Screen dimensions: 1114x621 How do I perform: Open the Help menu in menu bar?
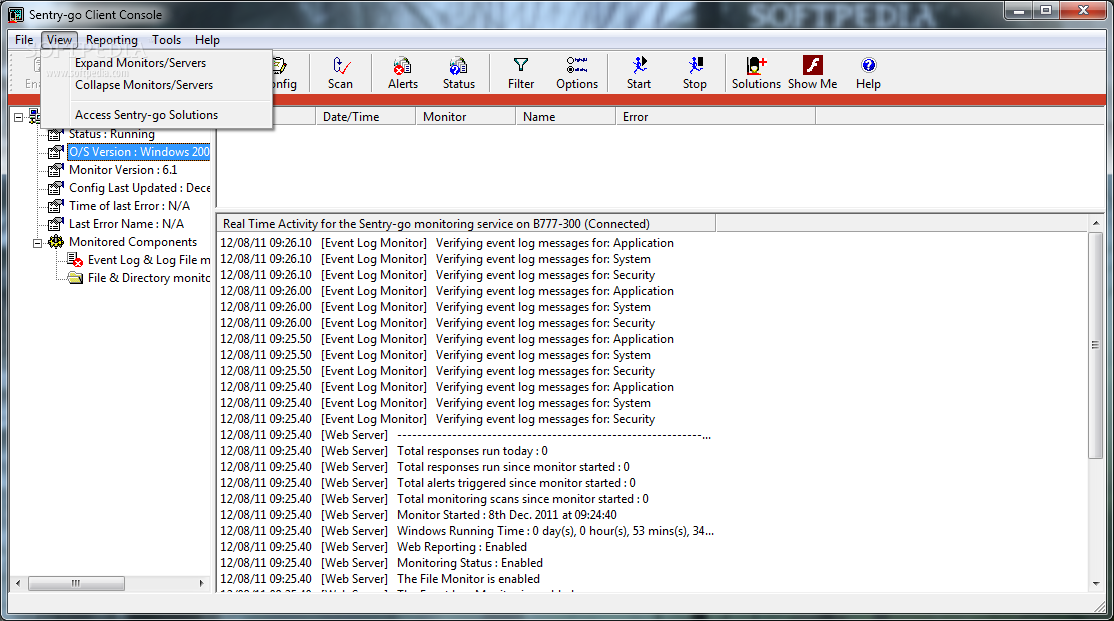pos(207,40)
